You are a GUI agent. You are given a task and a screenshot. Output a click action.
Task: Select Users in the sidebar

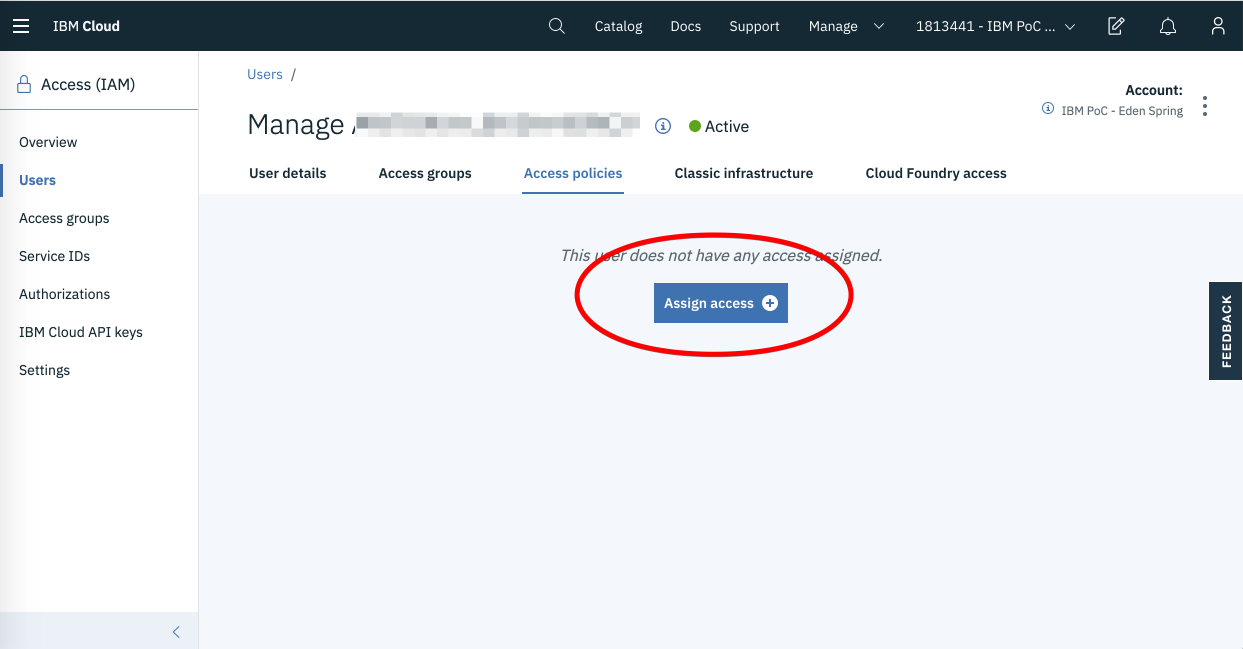[x=38, y=180]
